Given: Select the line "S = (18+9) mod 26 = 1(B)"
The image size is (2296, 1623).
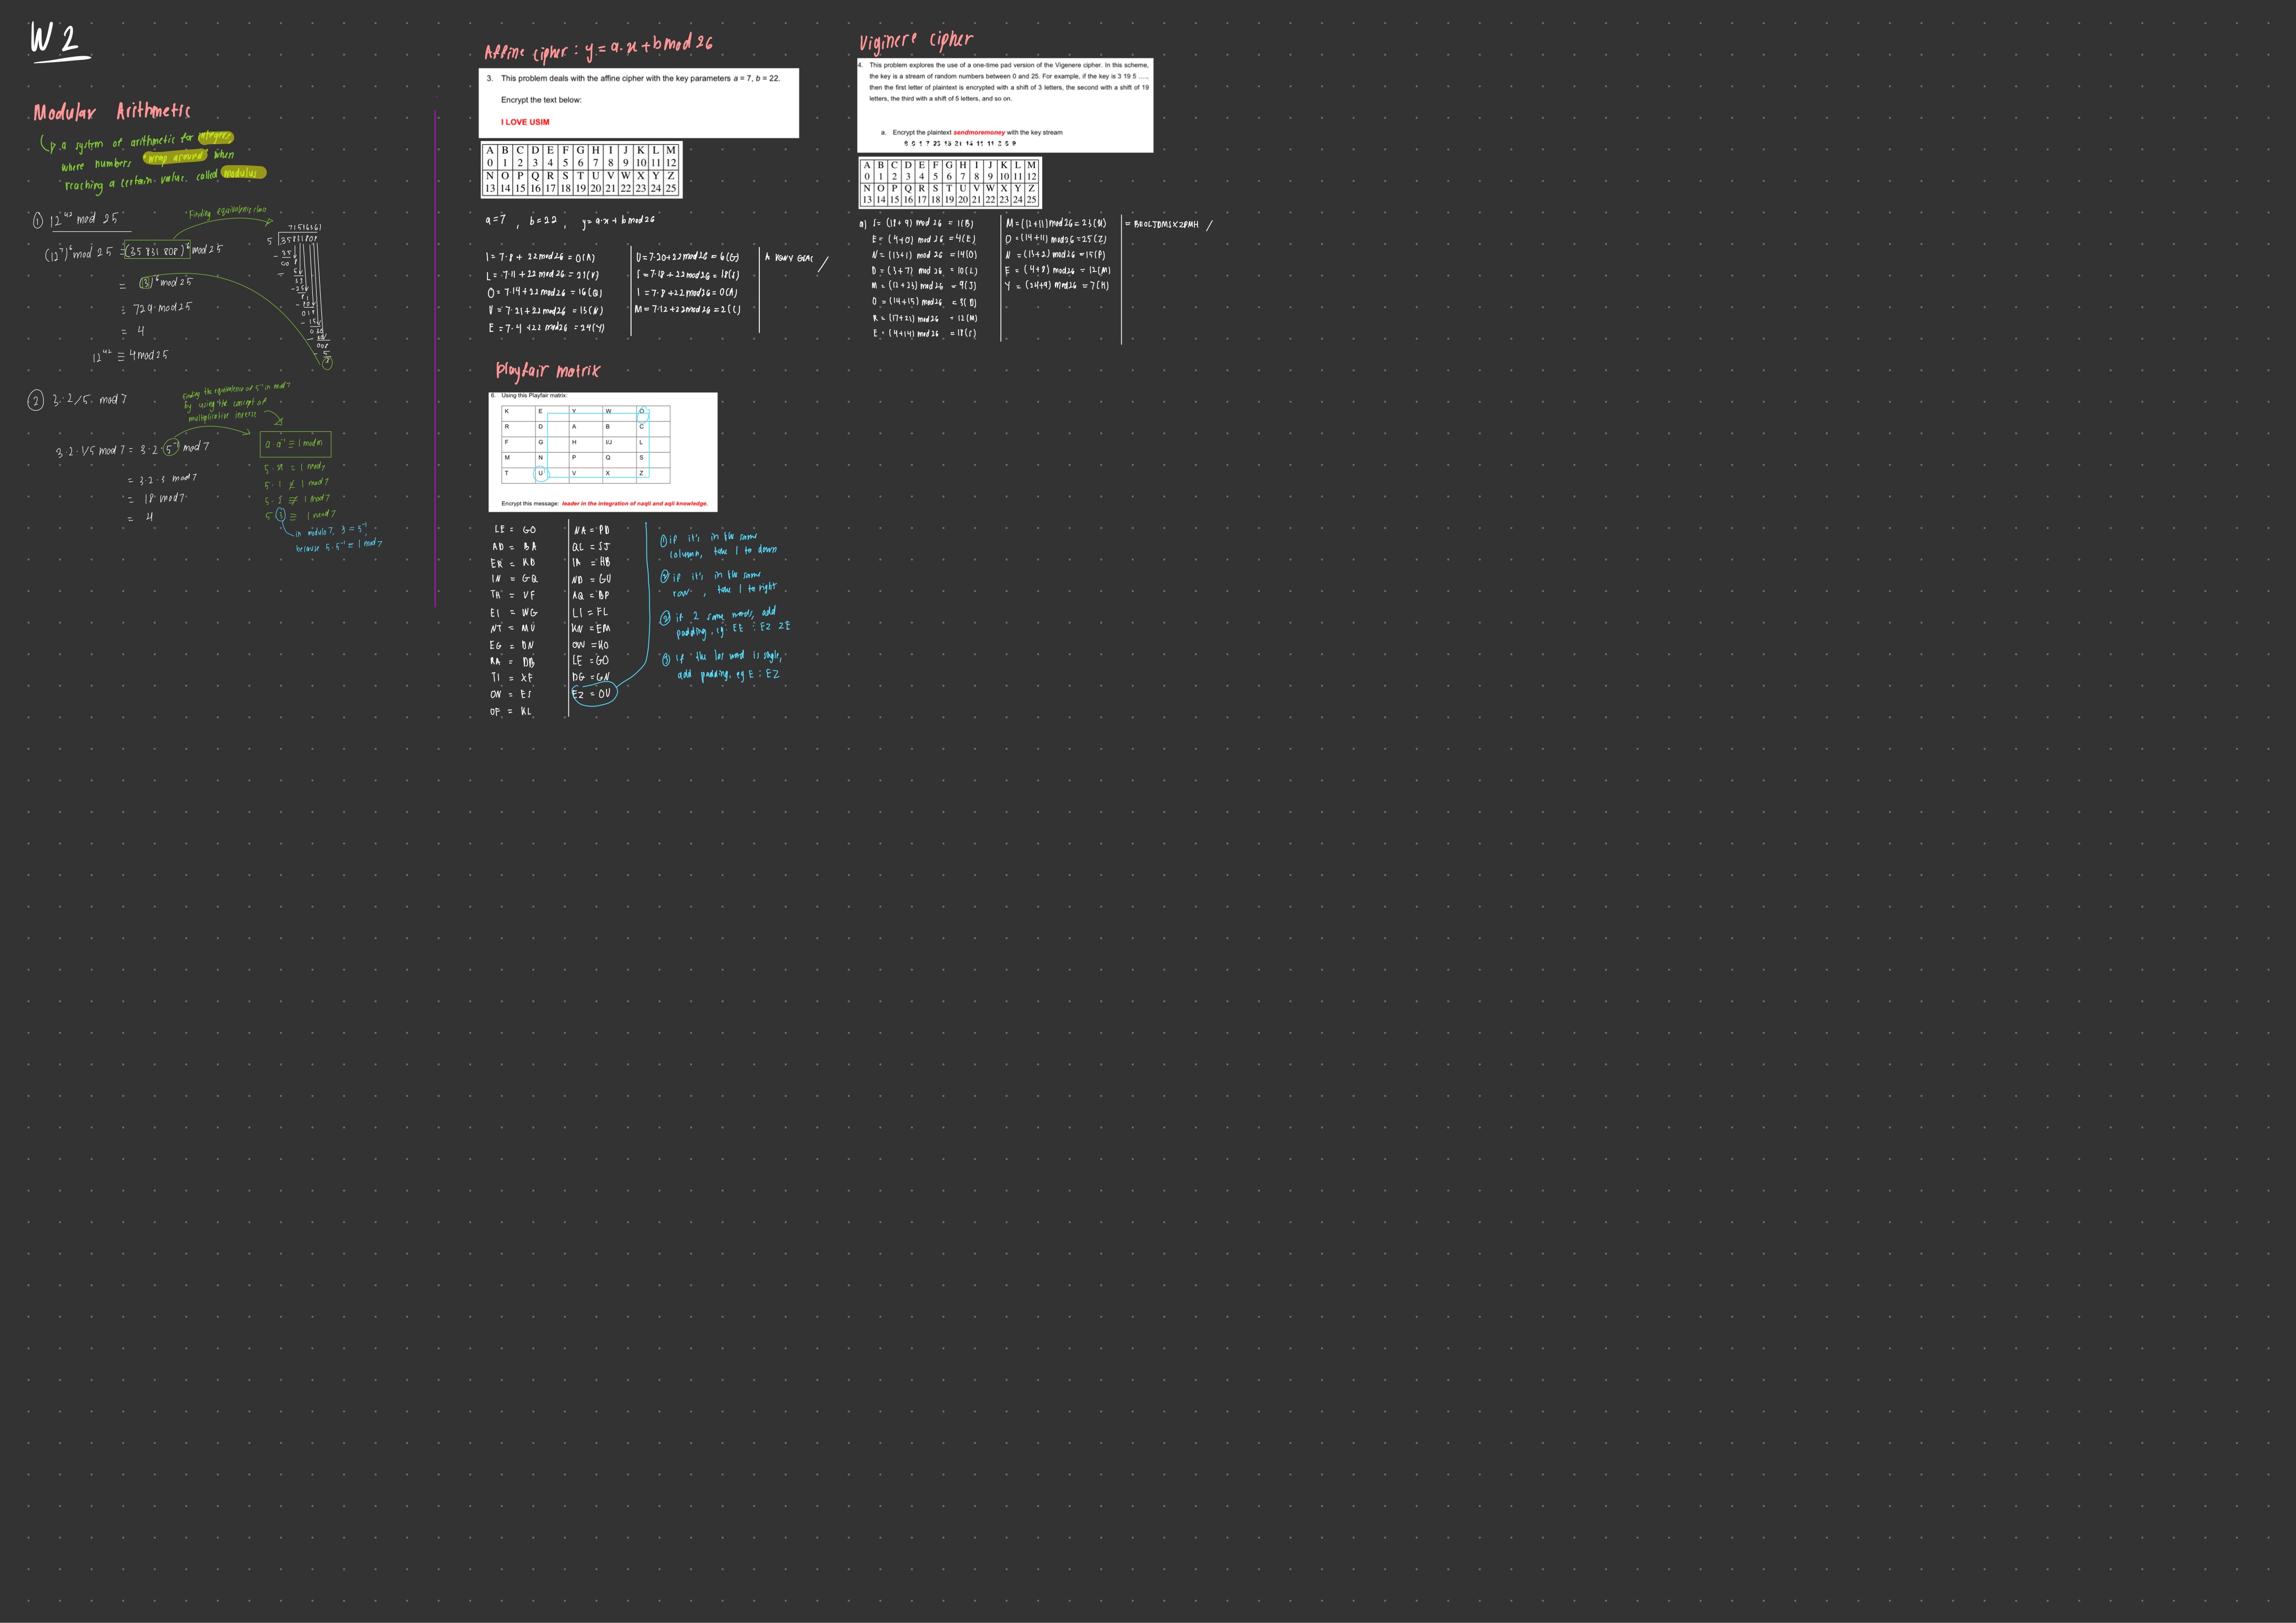Looking at the screenshot, I should point(923,223).
